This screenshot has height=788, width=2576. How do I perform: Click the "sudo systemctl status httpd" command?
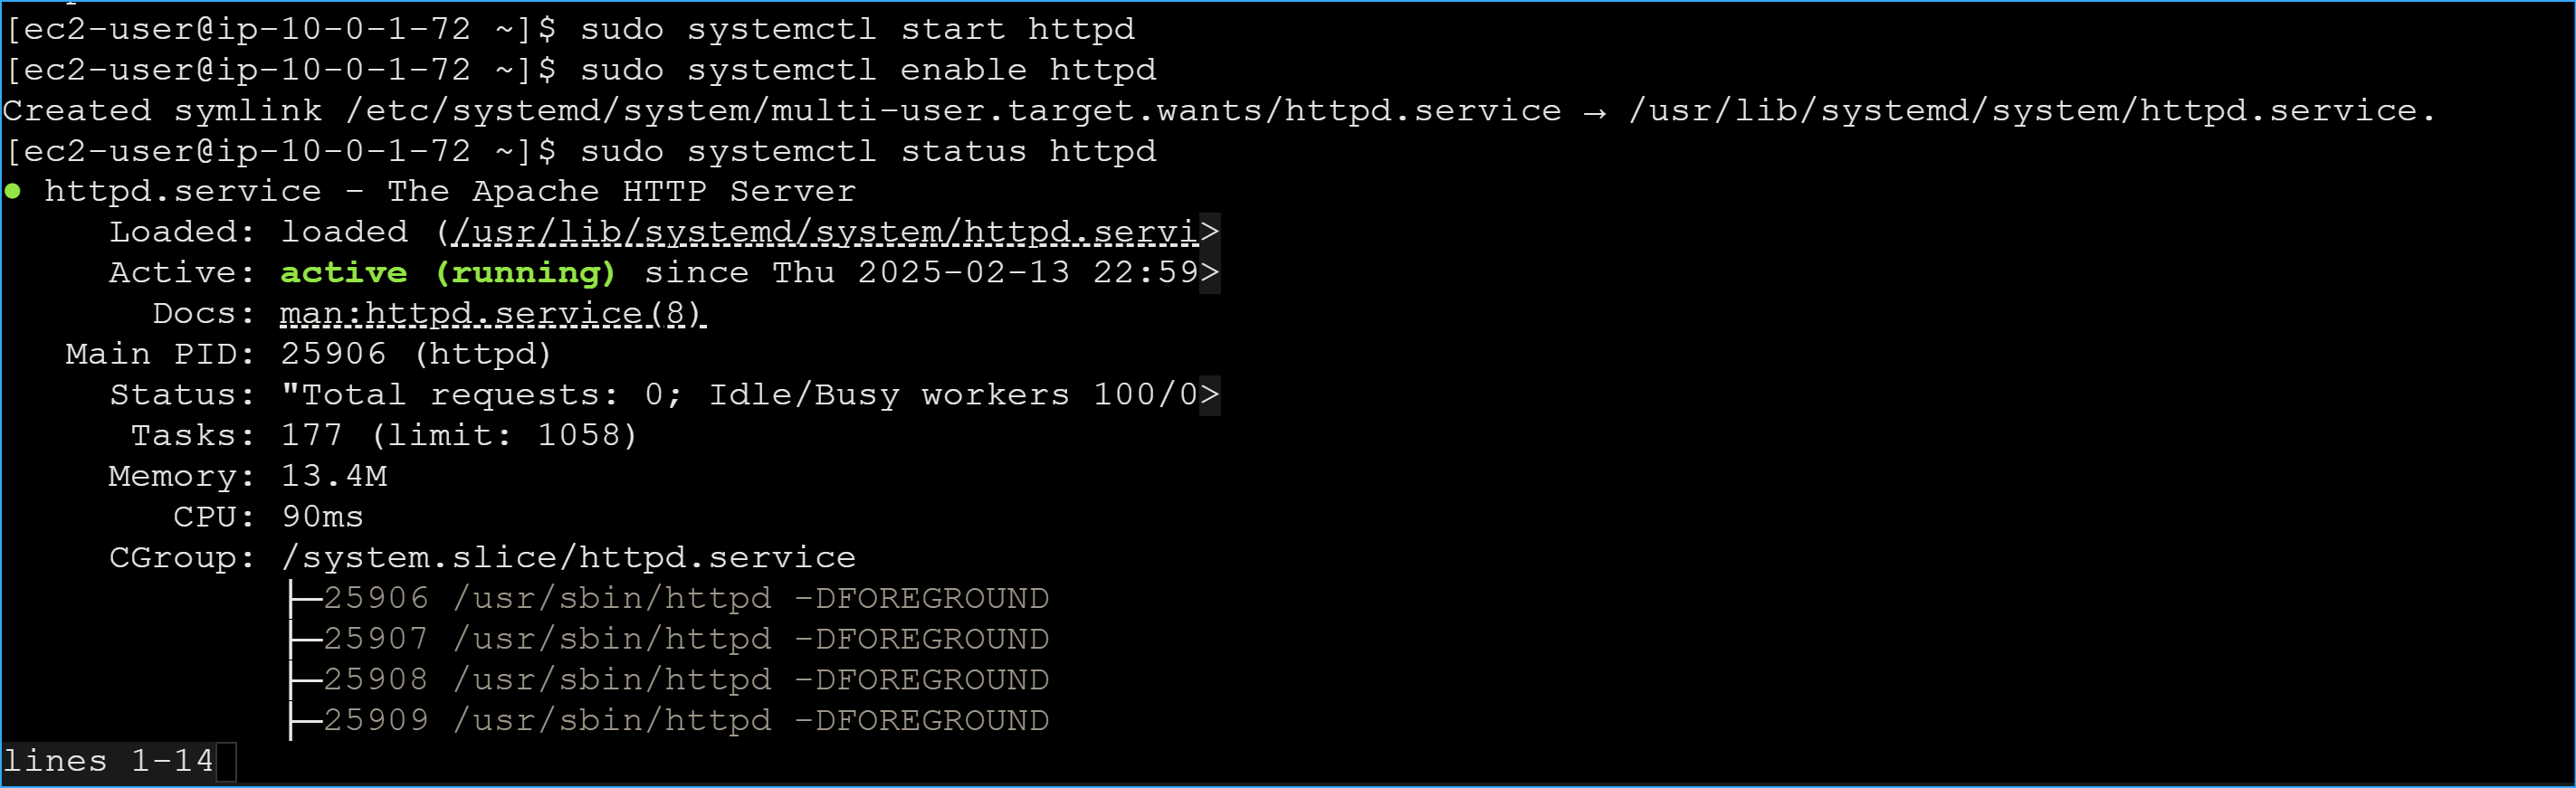[868, 151]
